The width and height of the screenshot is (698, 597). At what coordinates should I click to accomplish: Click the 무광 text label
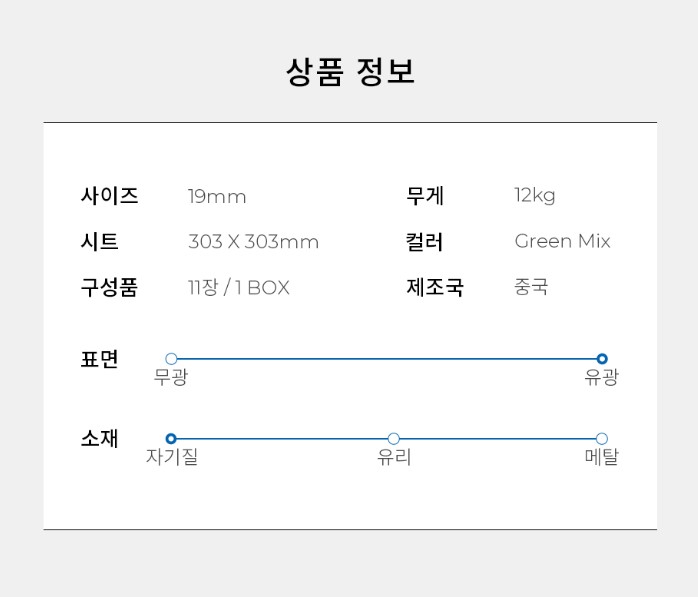coord(171,378)
